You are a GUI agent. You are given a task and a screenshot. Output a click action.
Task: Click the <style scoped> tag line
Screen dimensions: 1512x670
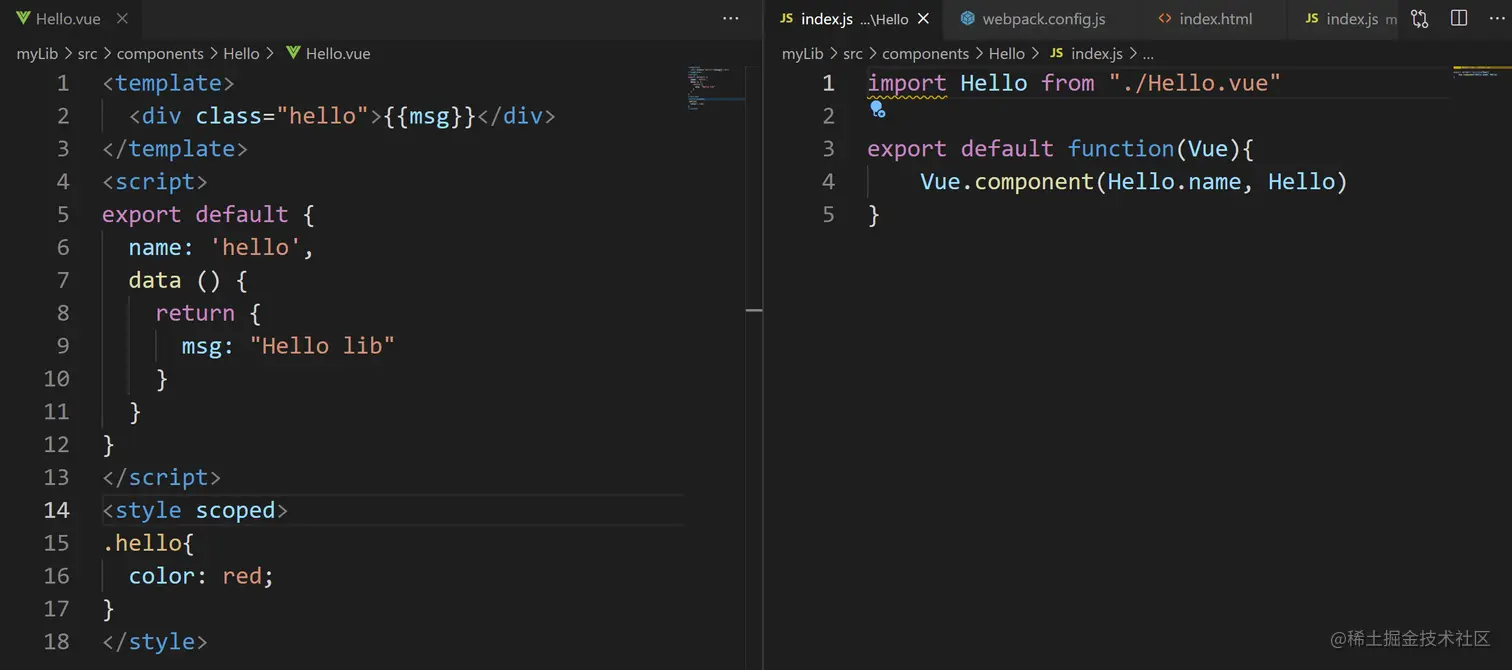195,510
